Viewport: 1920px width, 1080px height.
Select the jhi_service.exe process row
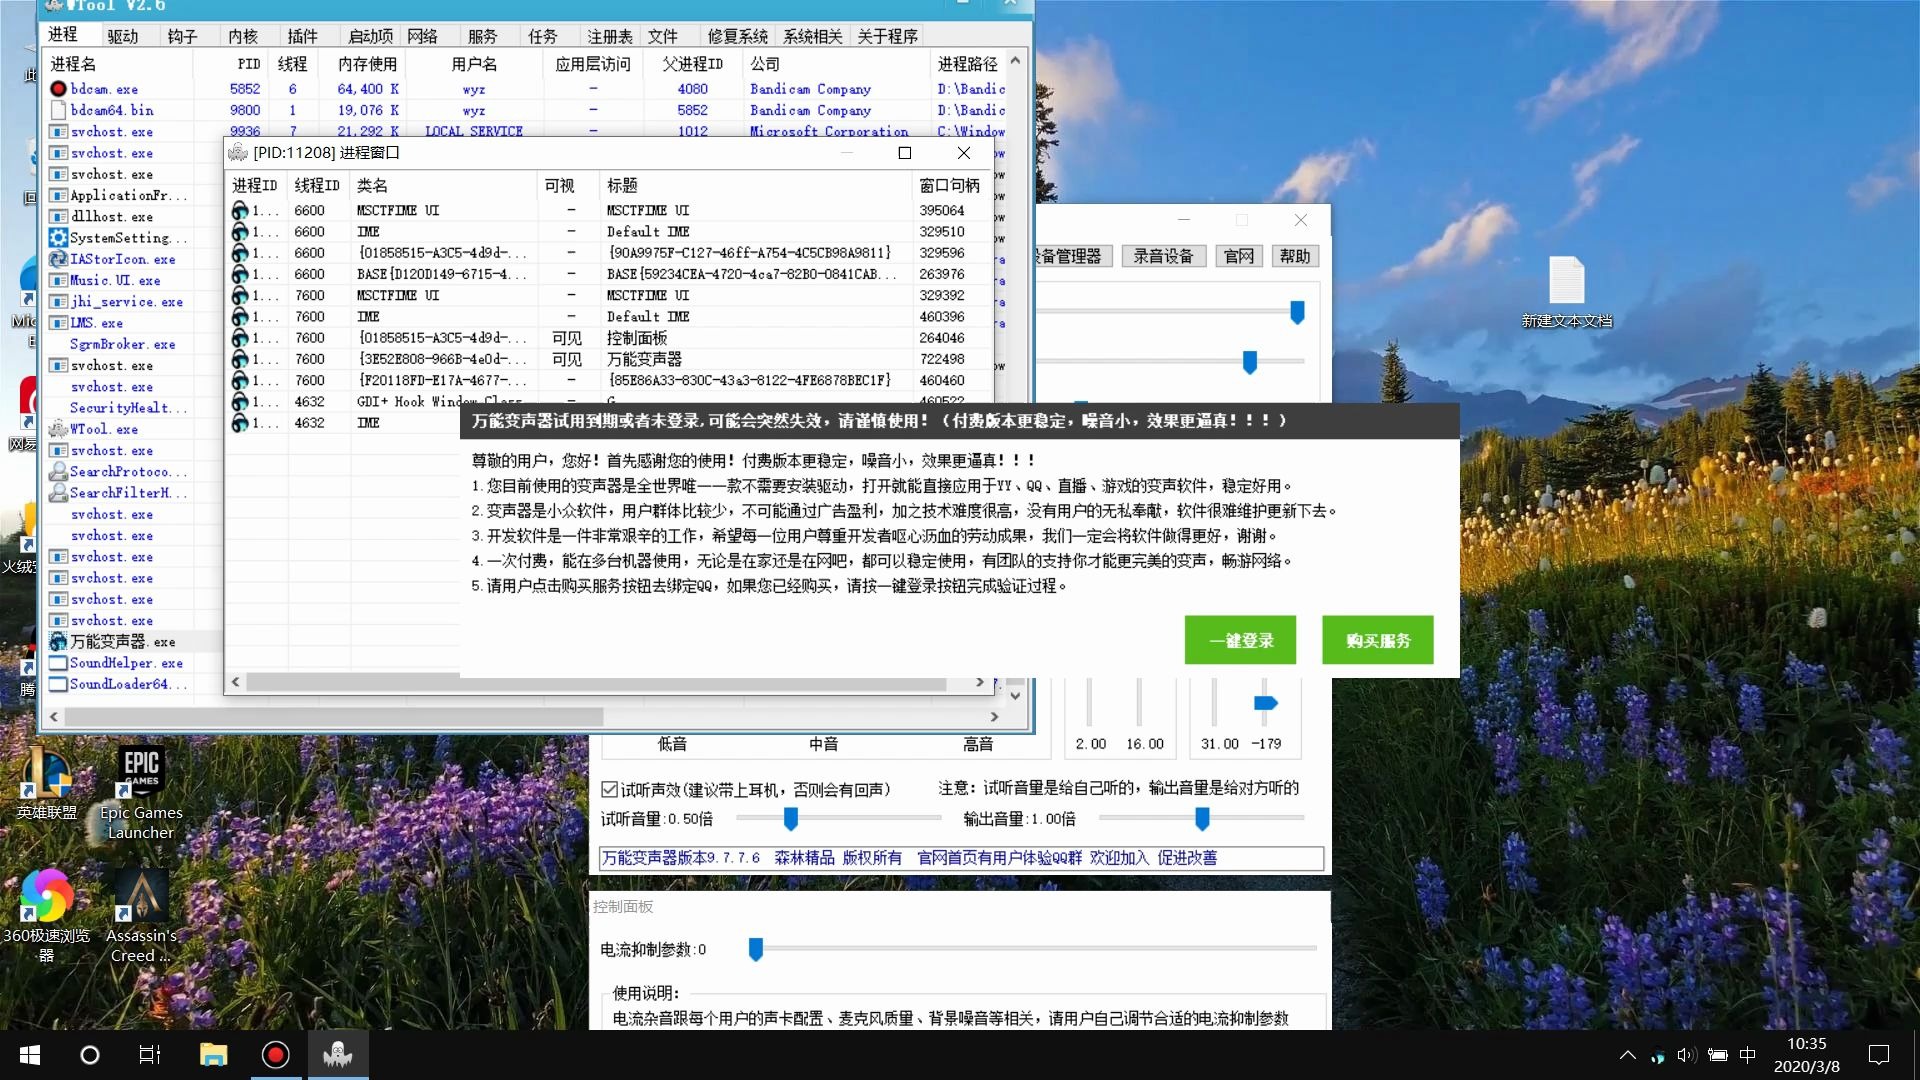pyautogui.click(x=126, y=302)
